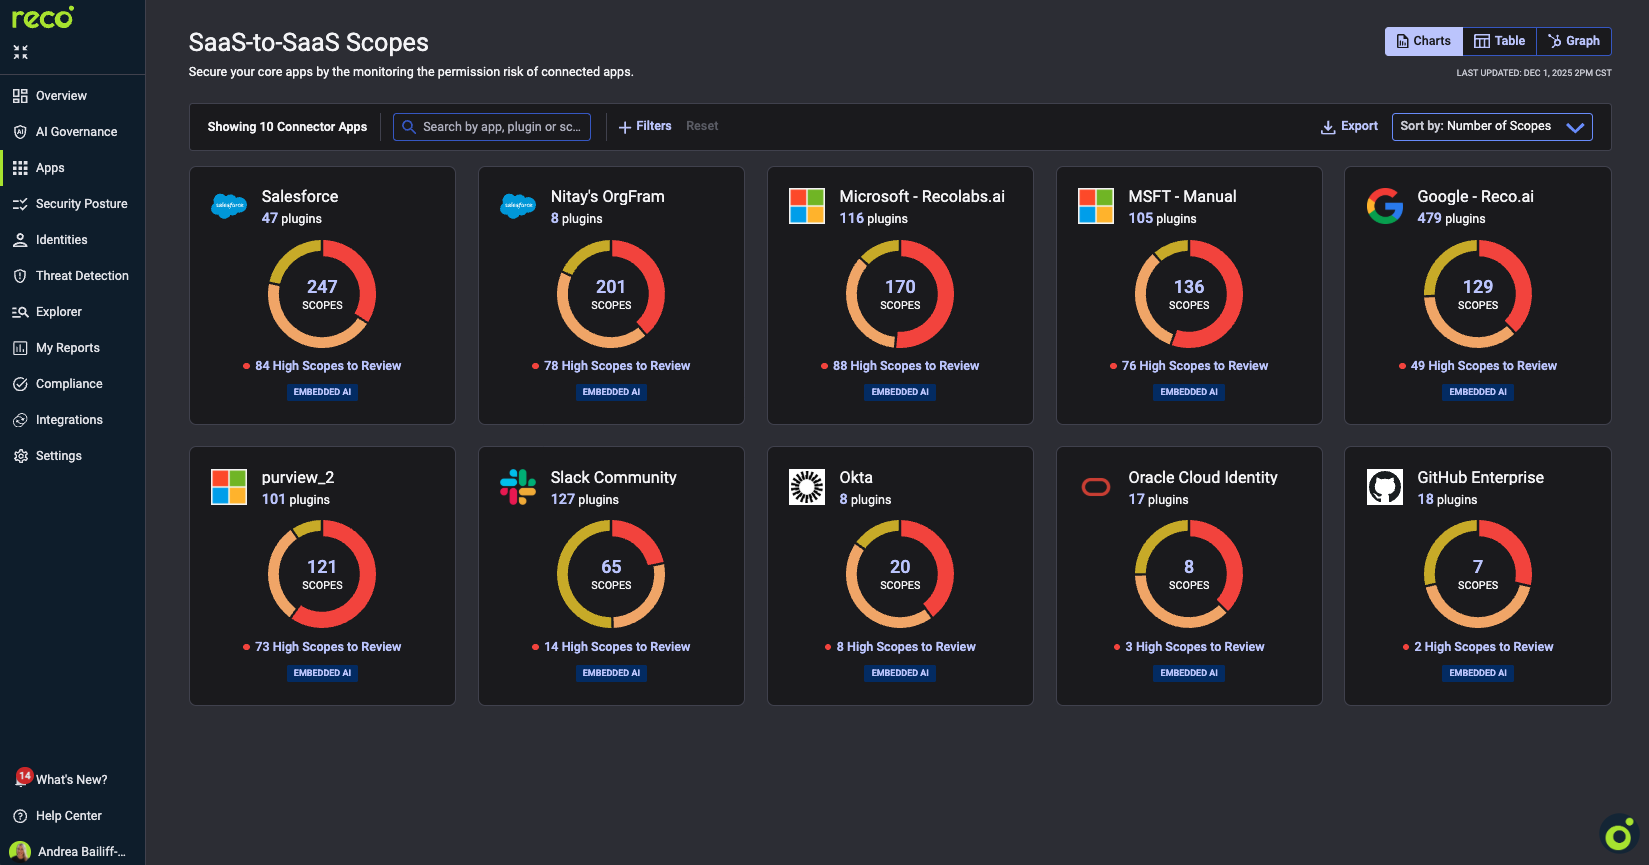
Task: Add Filters to the connector list
Action: [645, 126]
